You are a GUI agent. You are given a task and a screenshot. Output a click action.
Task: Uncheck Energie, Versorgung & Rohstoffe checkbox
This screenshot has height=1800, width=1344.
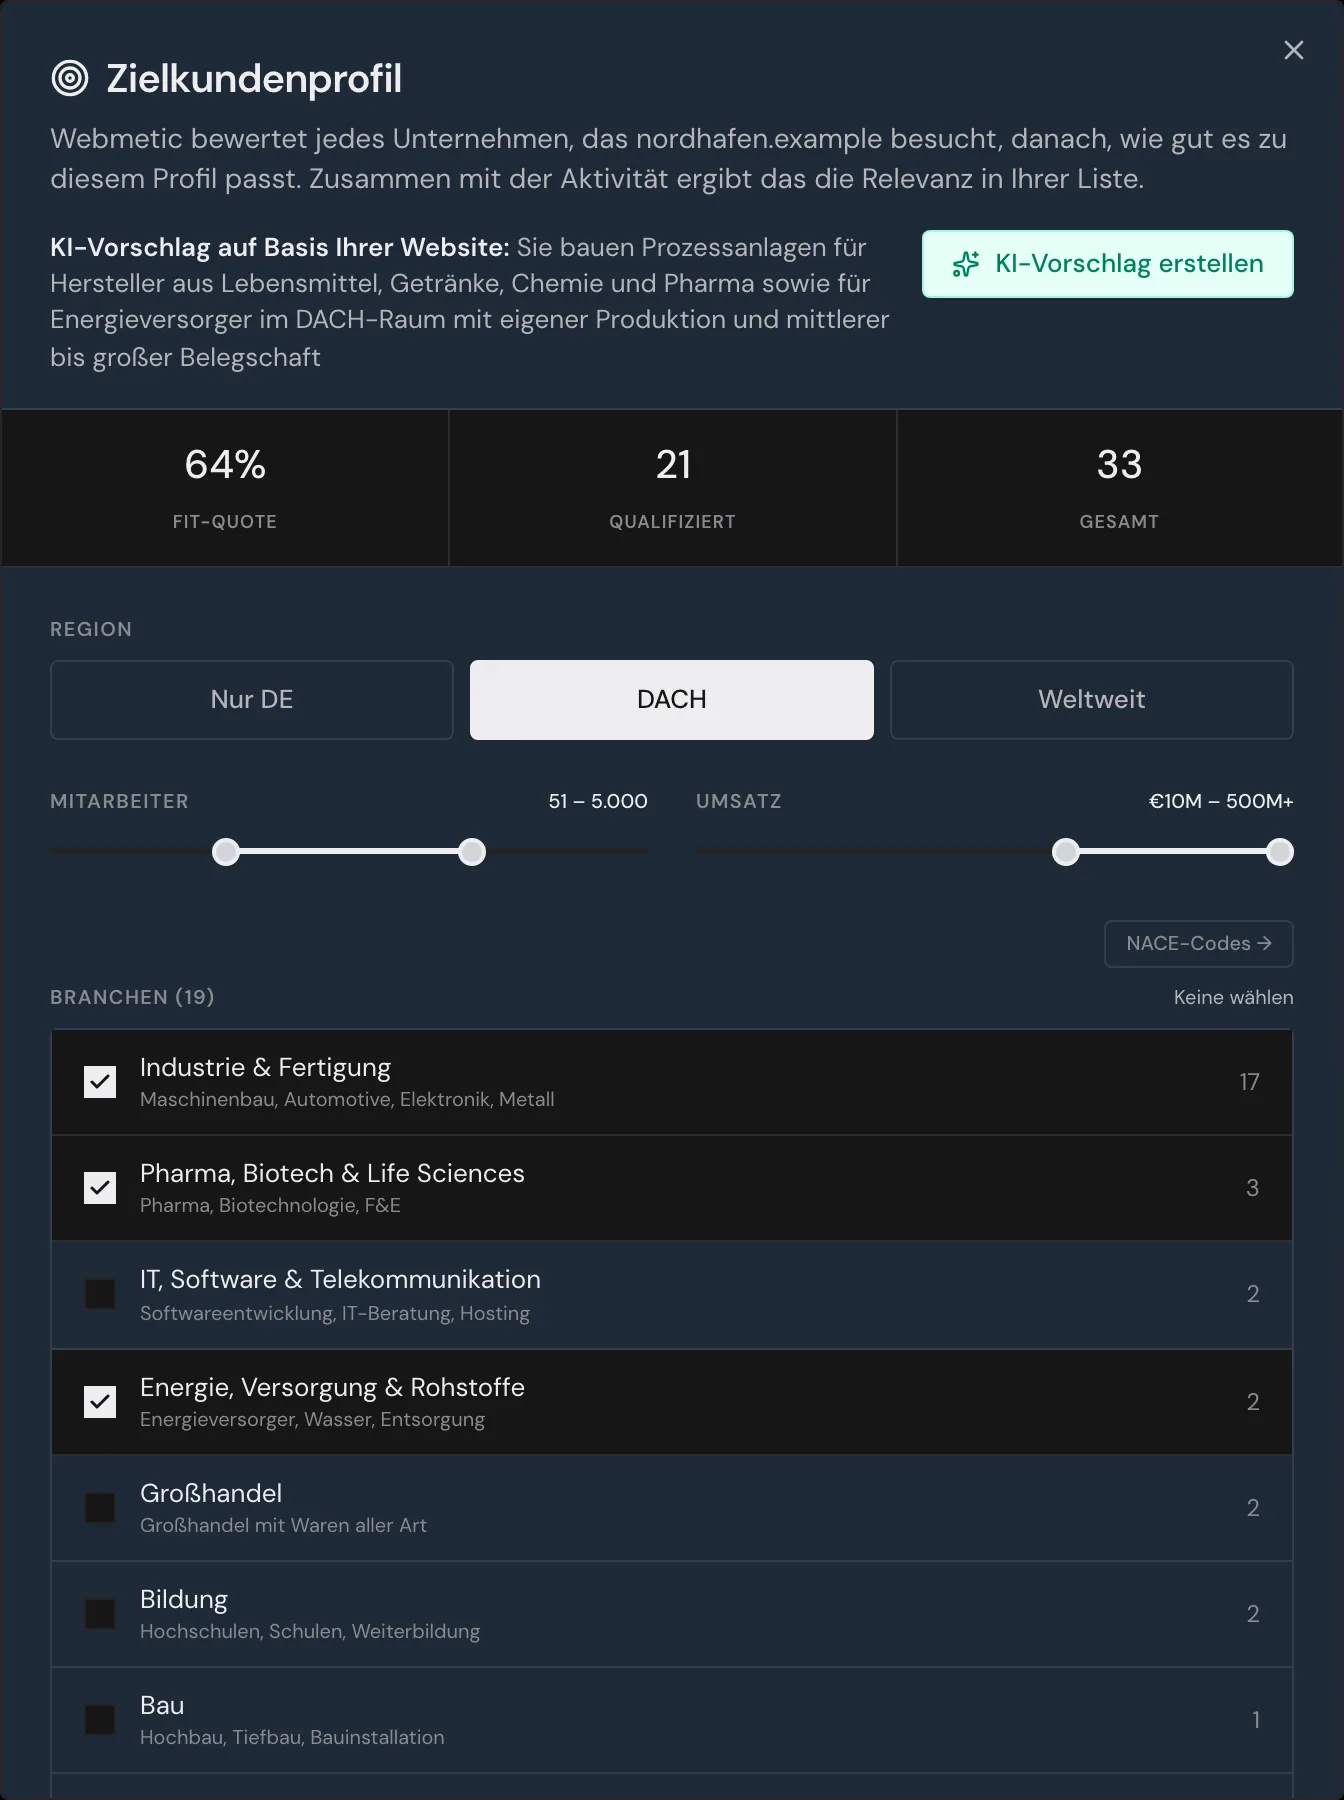(100, 1402)
